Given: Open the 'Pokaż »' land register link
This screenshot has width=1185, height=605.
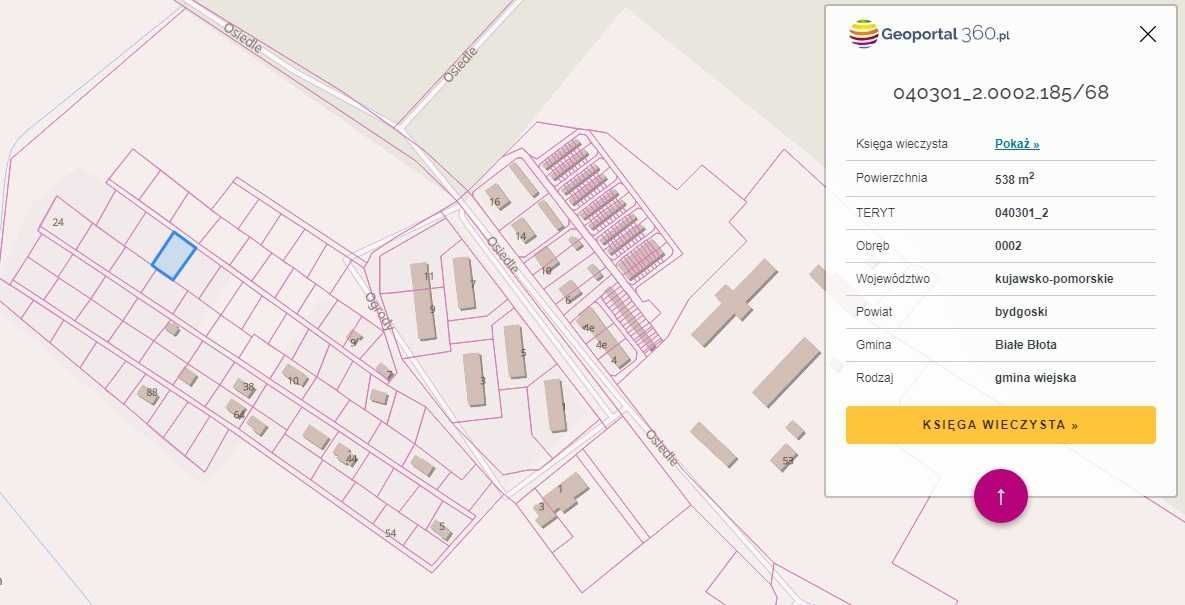Looking at the screenshot, I should coord(1016,144).
